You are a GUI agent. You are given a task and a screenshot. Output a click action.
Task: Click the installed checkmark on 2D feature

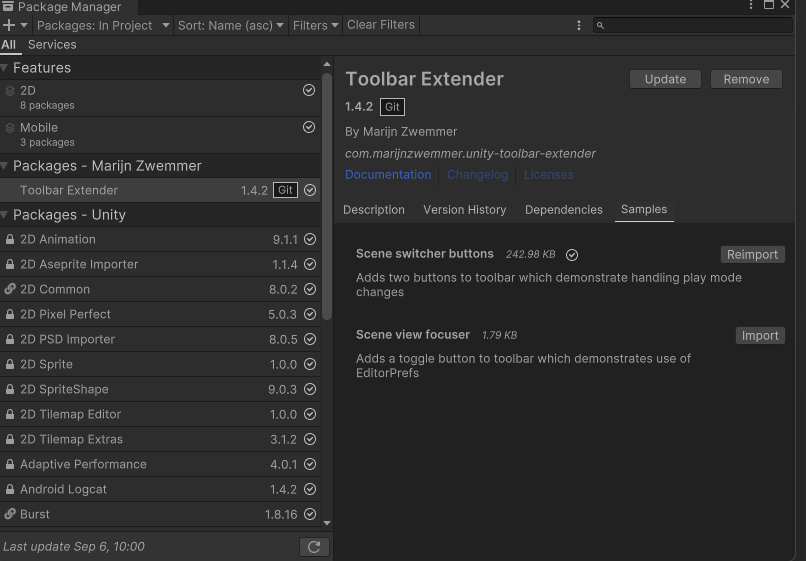click(x=308, y=91)
